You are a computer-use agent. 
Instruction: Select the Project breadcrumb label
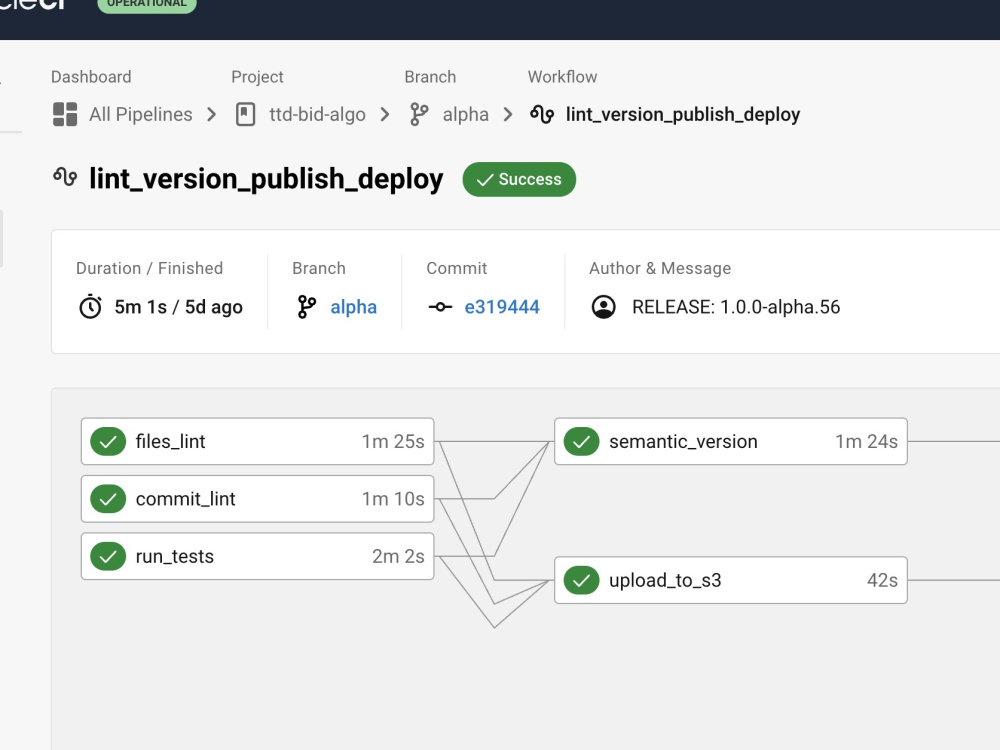coord(257,76)
